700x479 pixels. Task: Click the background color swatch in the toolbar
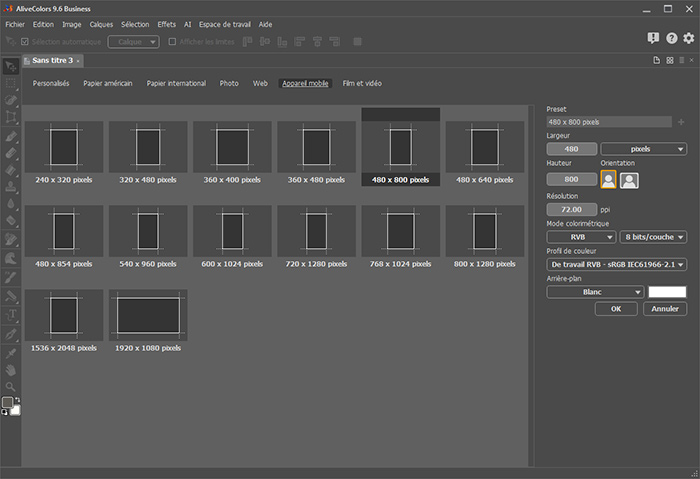point(16,410)
